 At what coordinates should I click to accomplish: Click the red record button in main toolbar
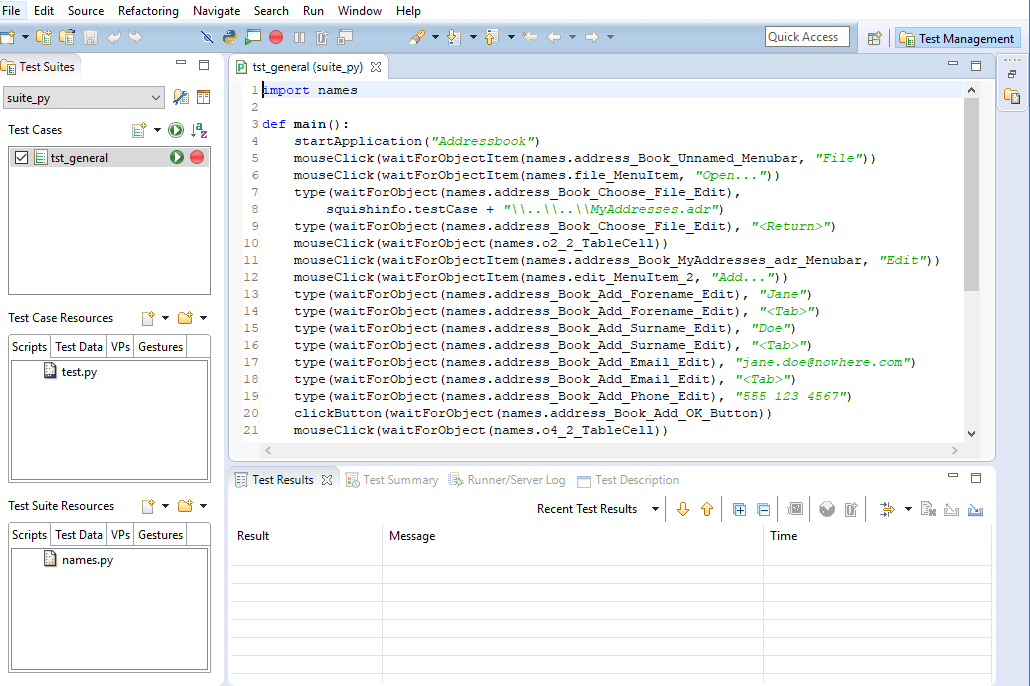pyautogui.click(x=275, y=37)
